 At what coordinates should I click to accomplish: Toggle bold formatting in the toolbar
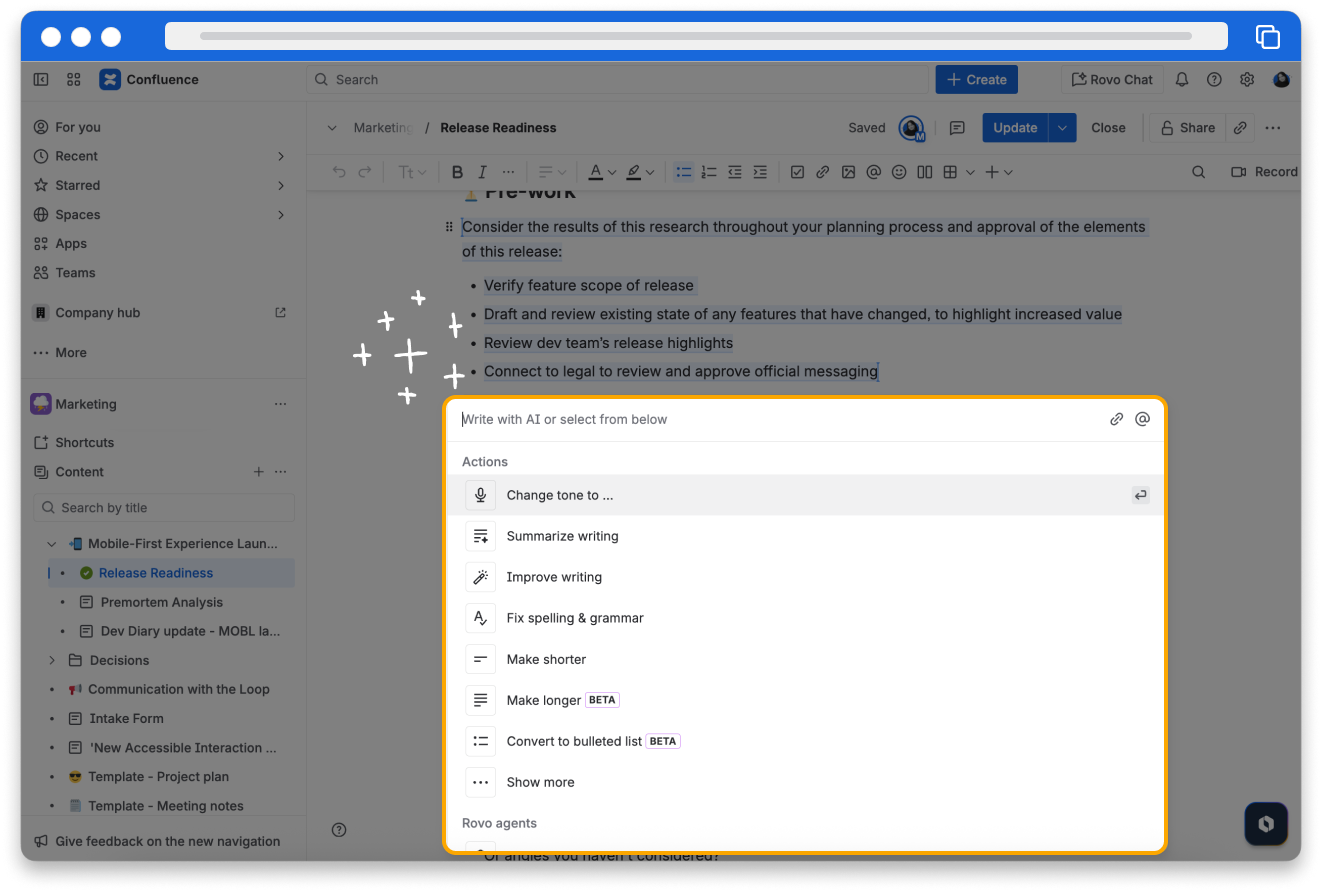(x=457, y=172)
